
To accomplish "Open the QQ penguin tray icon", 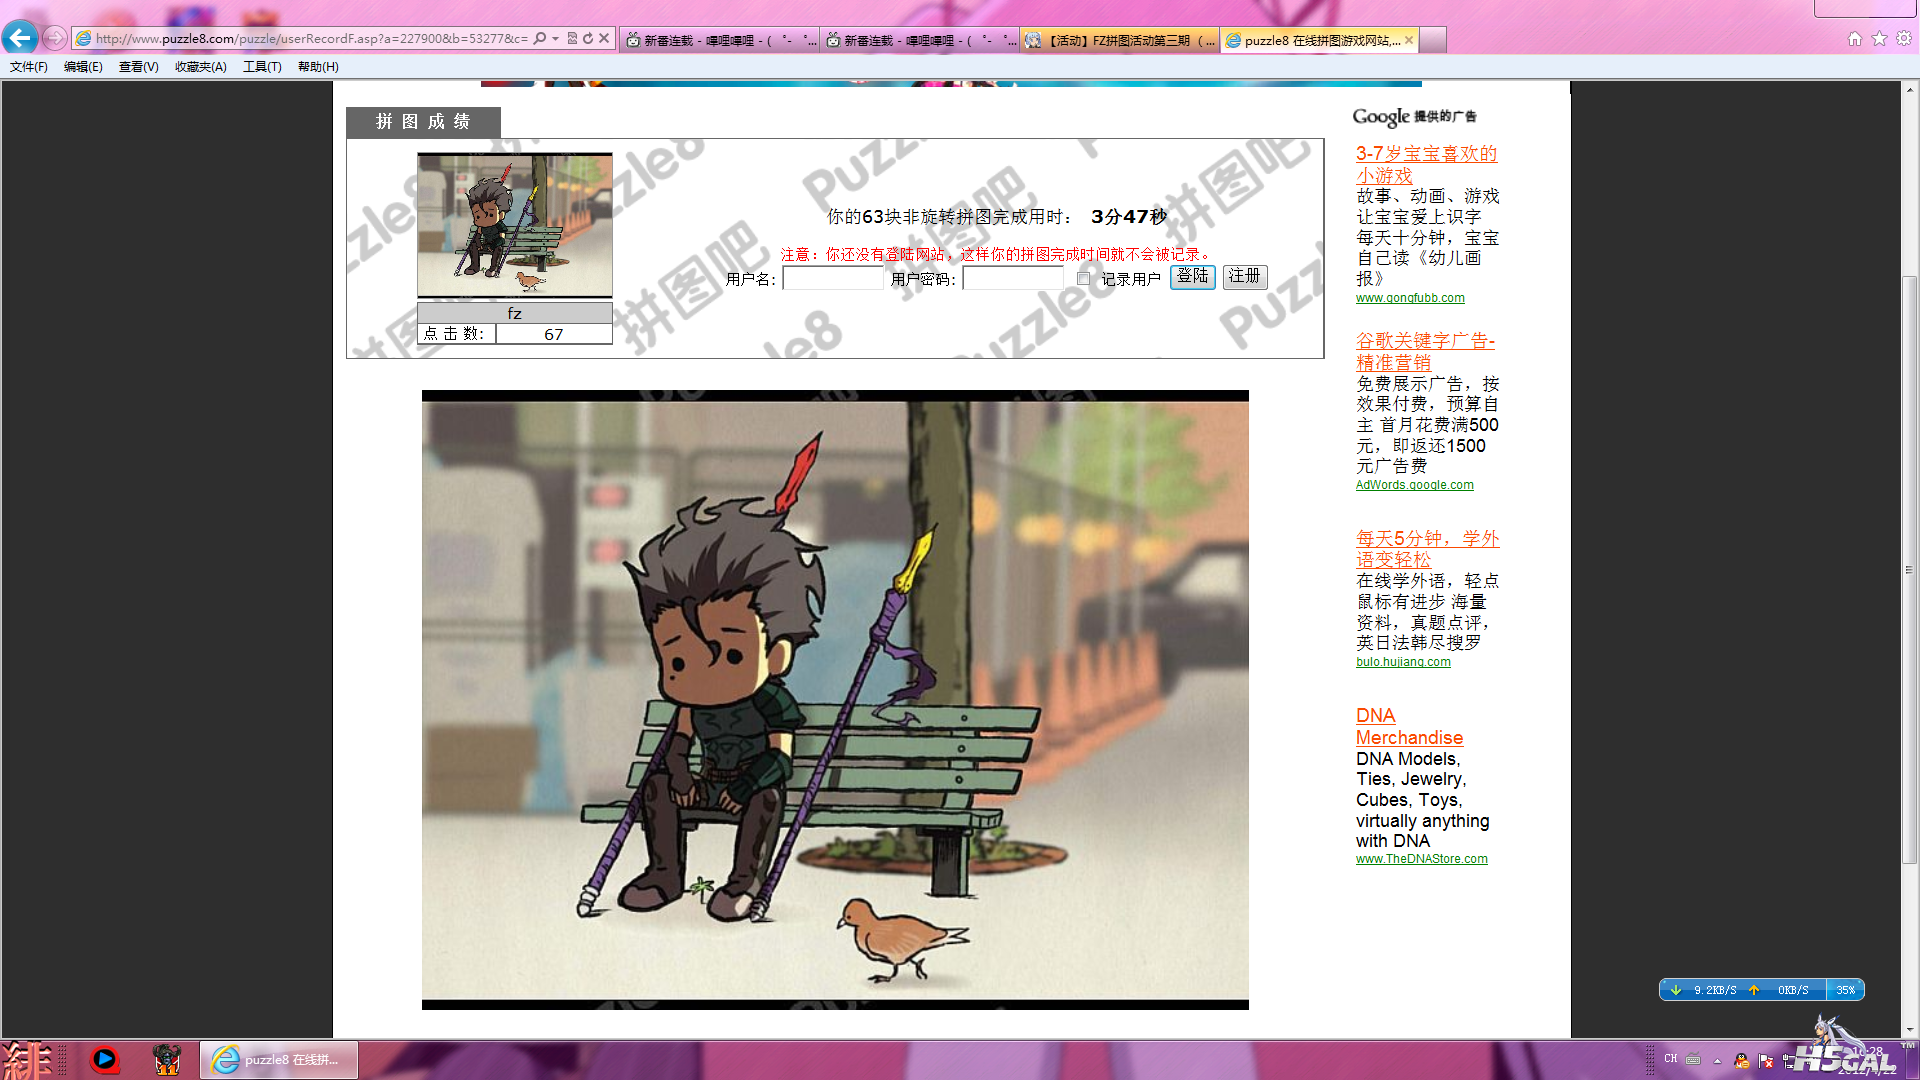I will (x=1742, y=1061).
